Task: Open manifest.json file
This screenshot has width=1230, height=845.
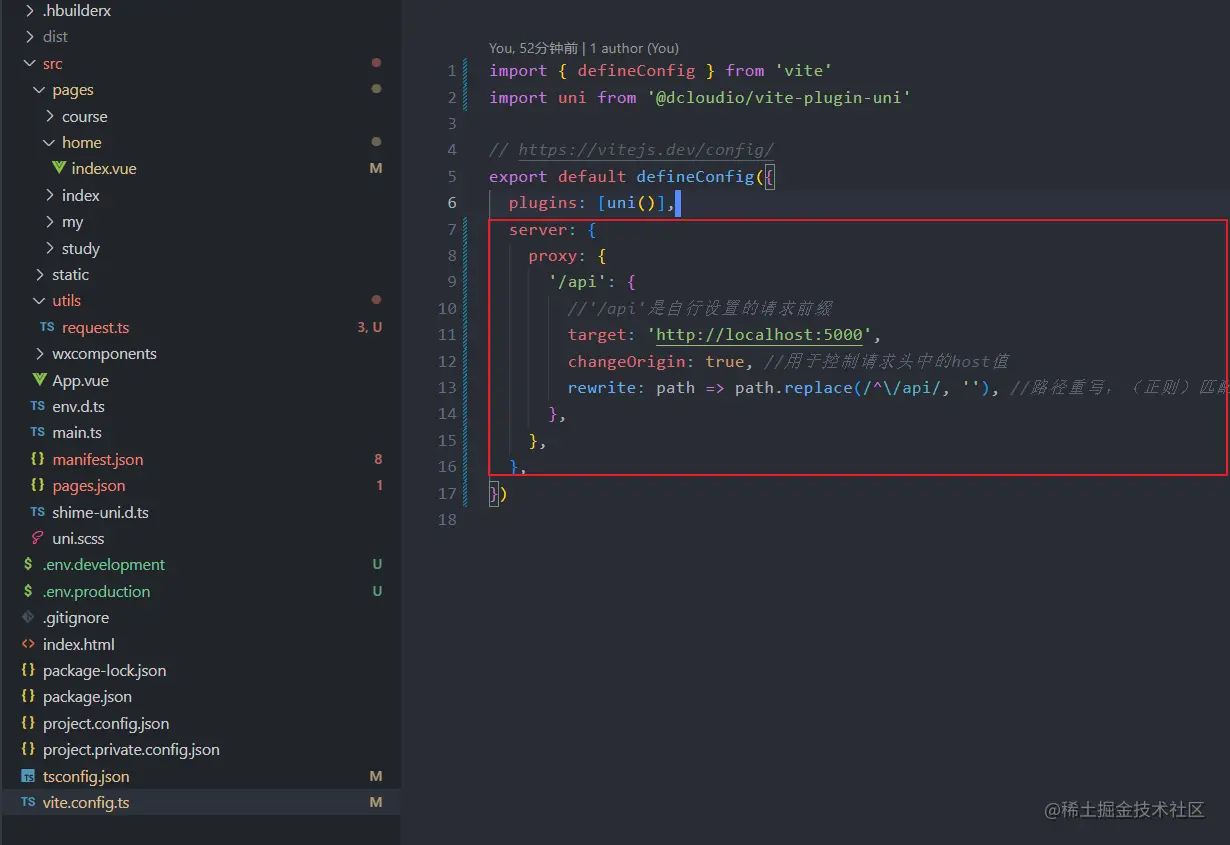Action: tap(98, 460)
